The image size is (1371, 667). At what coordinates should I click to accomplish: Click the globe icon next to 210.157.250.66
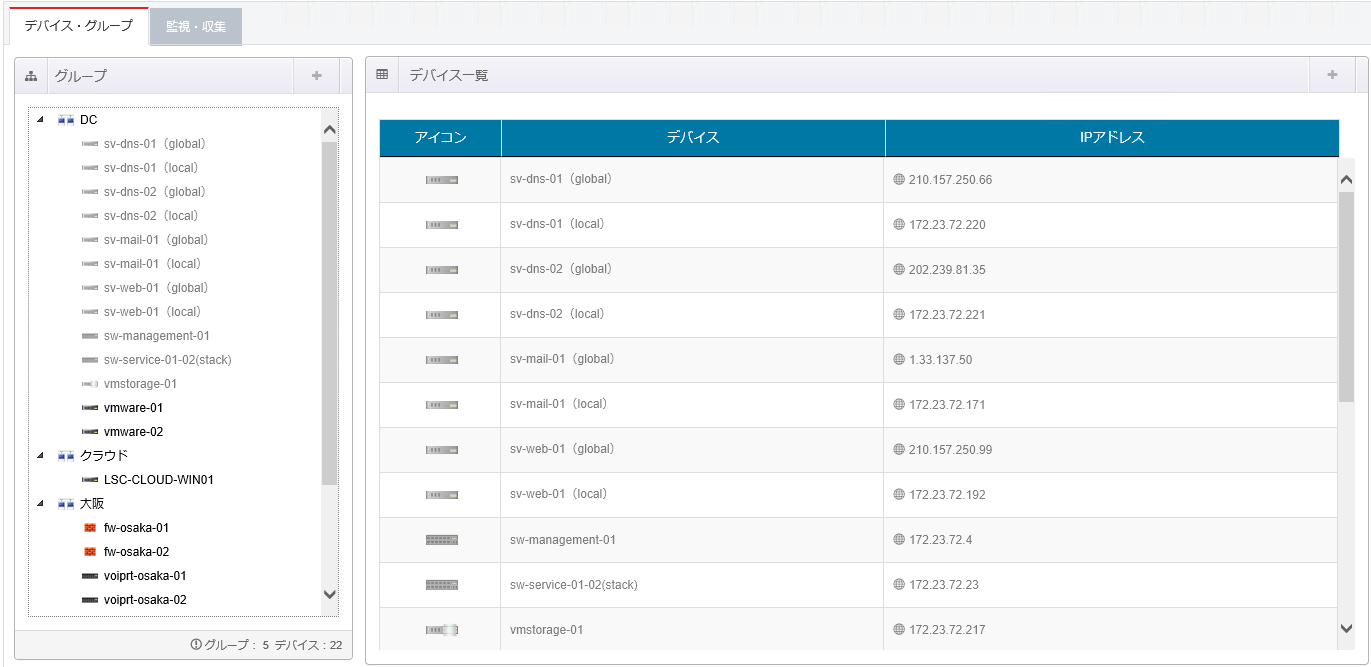click(x=898, y=180)
